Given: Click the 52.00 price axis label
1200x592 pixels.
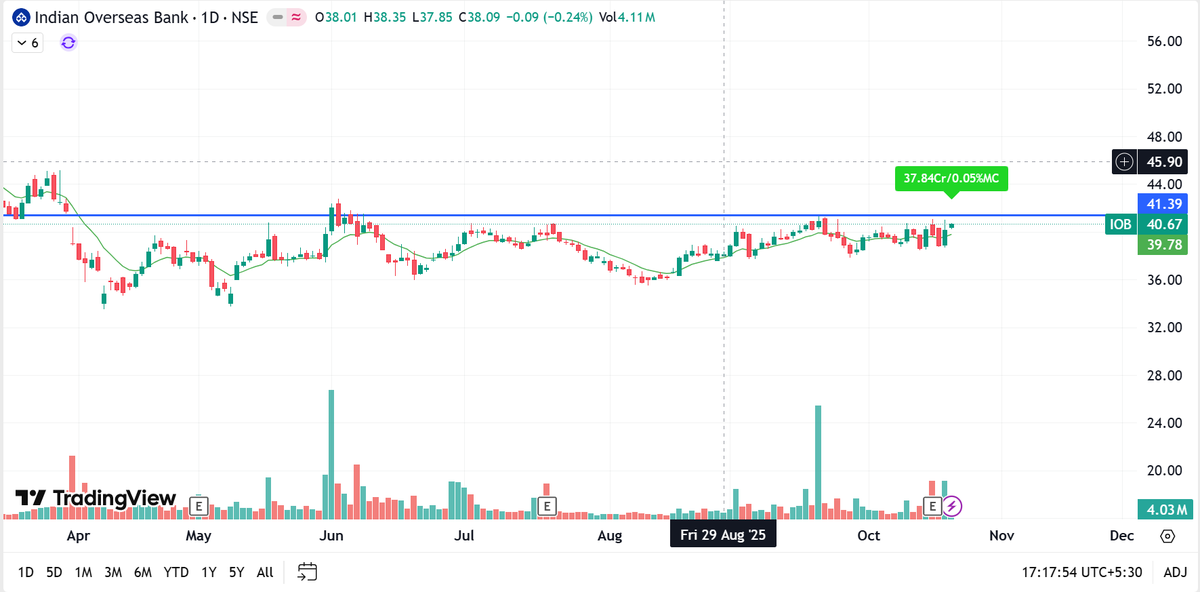Looking at the screenshot, I should (1166, 89).
